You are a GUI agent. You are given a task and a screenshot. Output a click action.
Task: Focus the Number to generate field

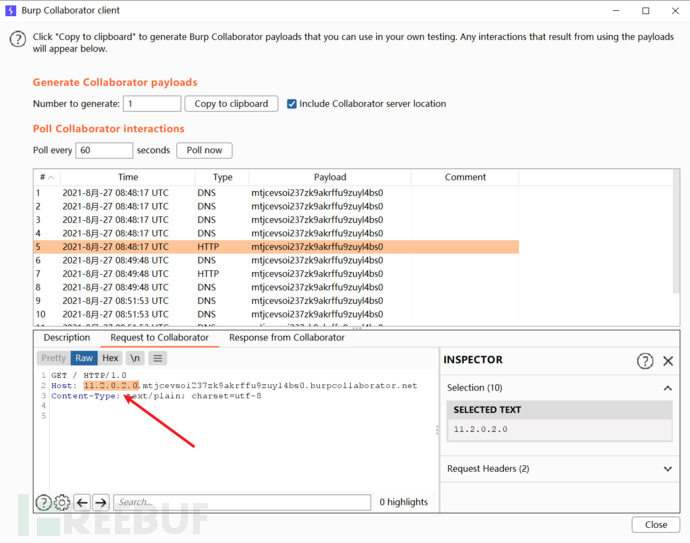[152, 104]
